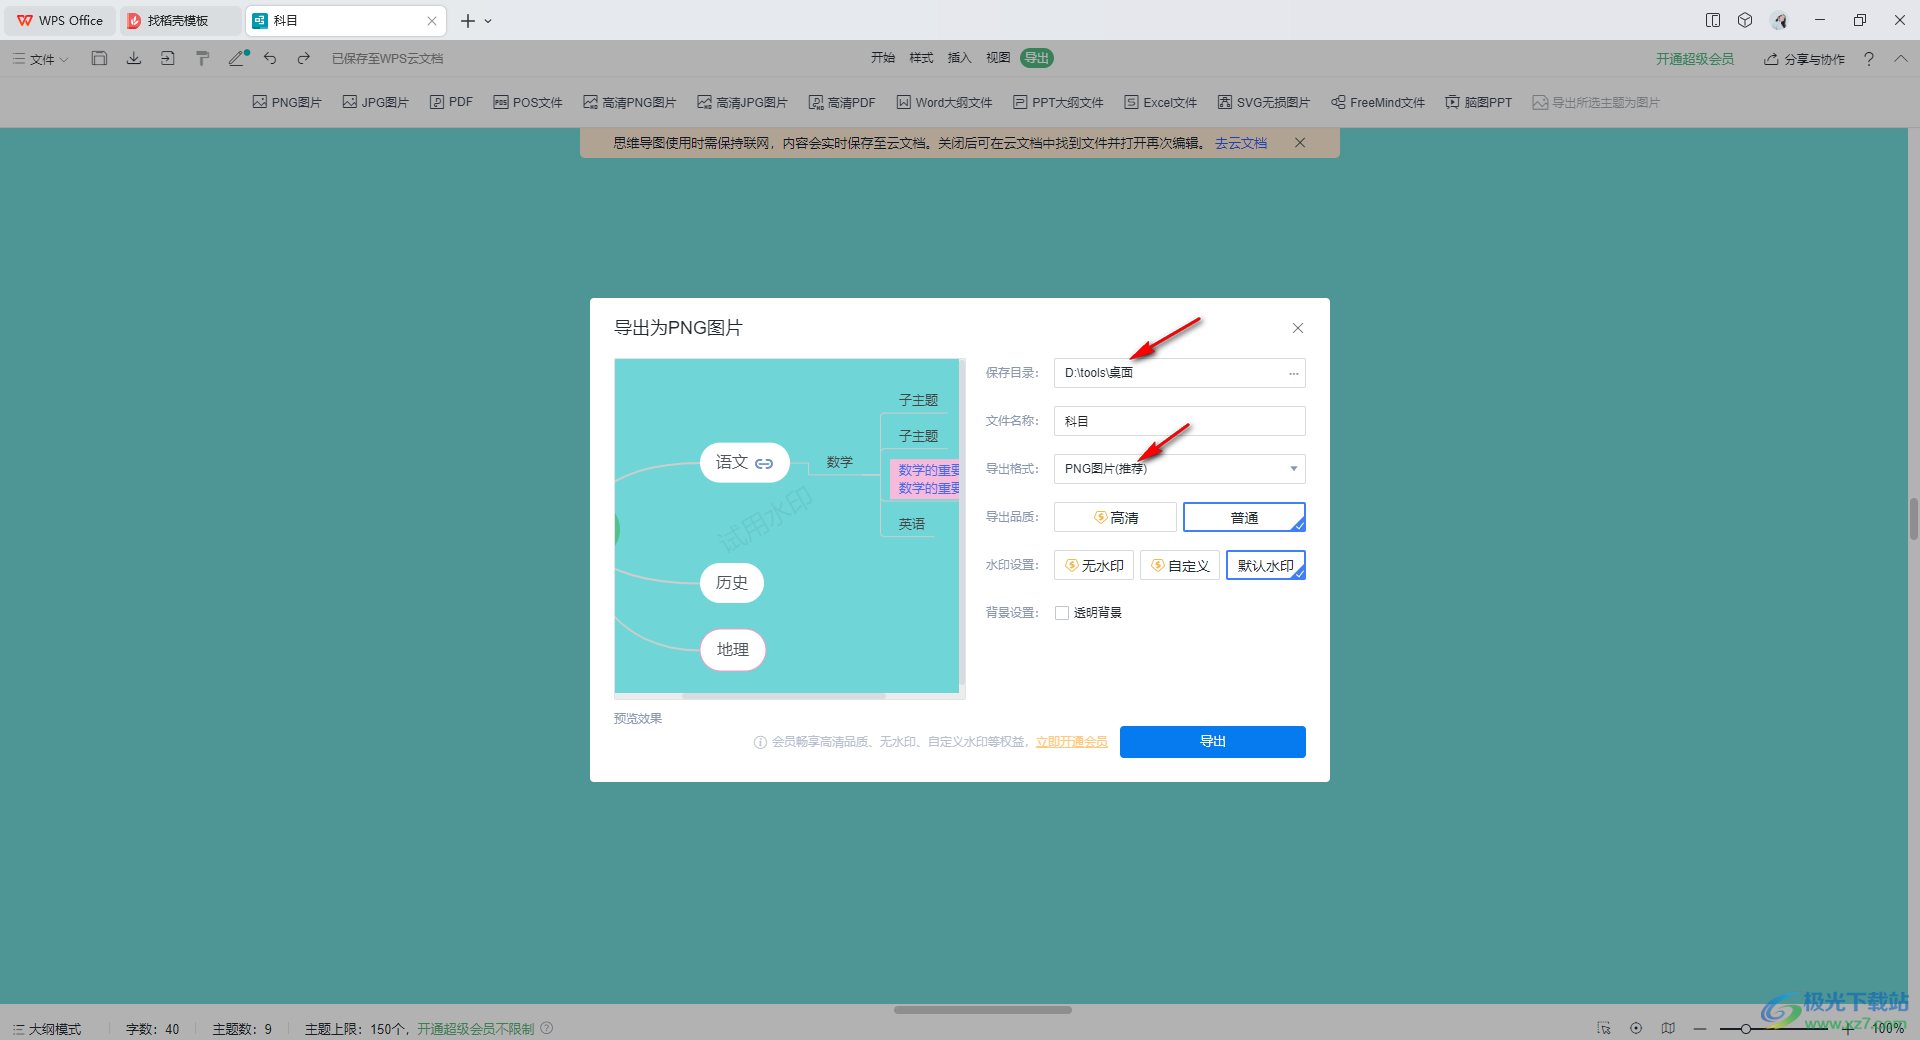
Task: Switch to the 插入 tab
Action: (x=960, y=58)
